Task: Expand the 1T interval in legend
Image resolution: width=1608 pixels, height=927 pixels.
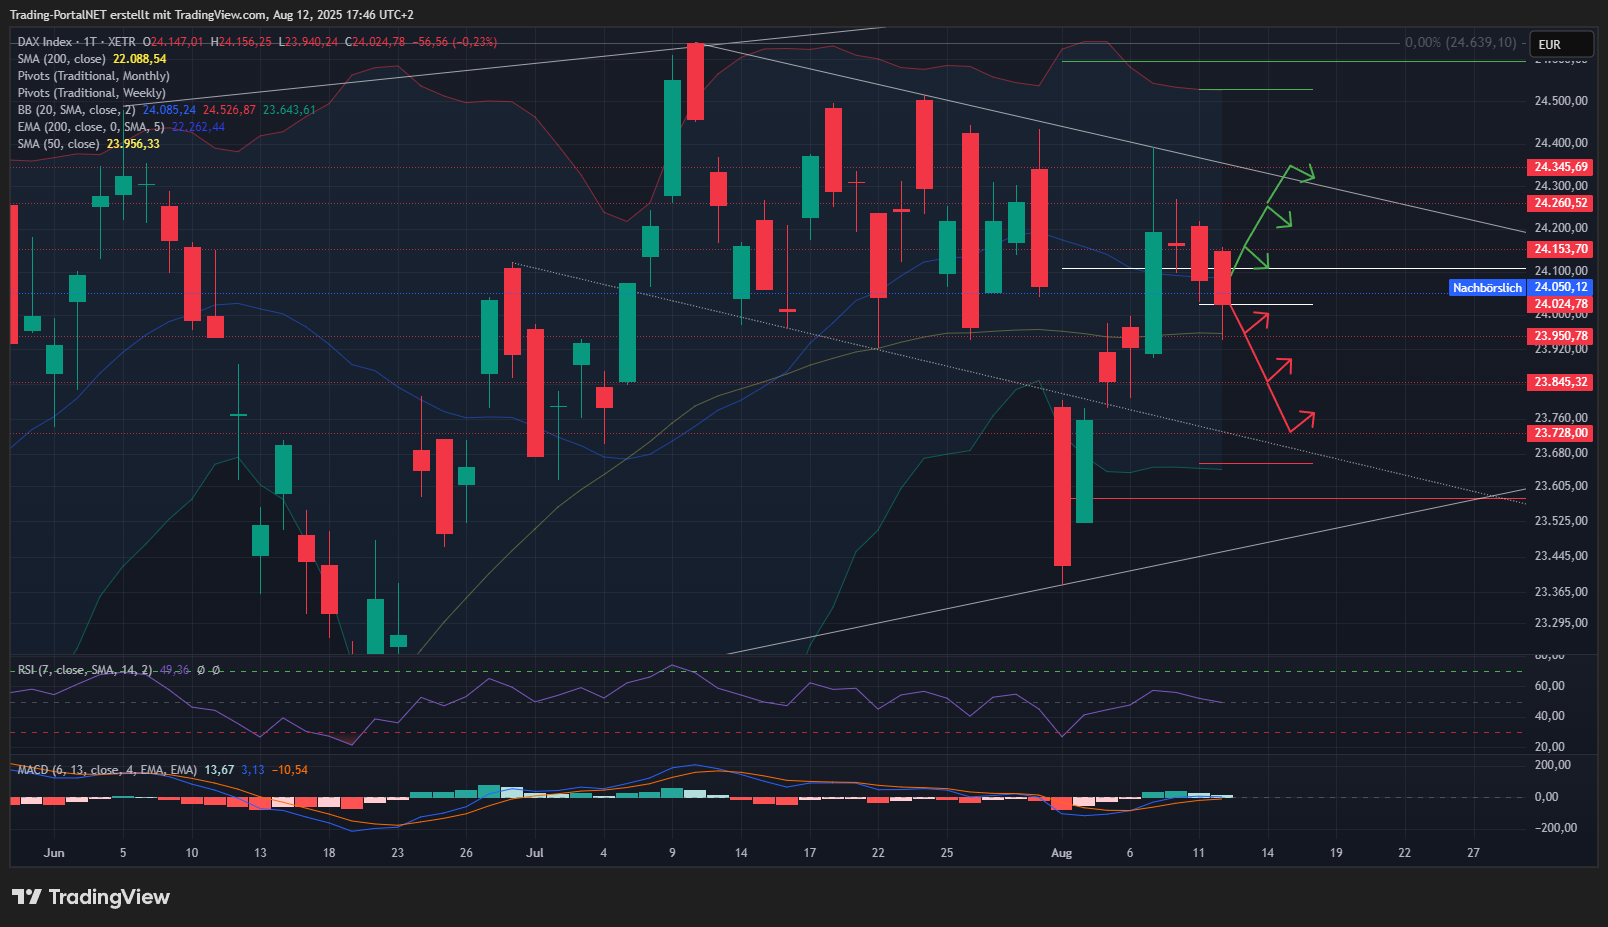Action: pyautogui.click(x=90, y=42)
